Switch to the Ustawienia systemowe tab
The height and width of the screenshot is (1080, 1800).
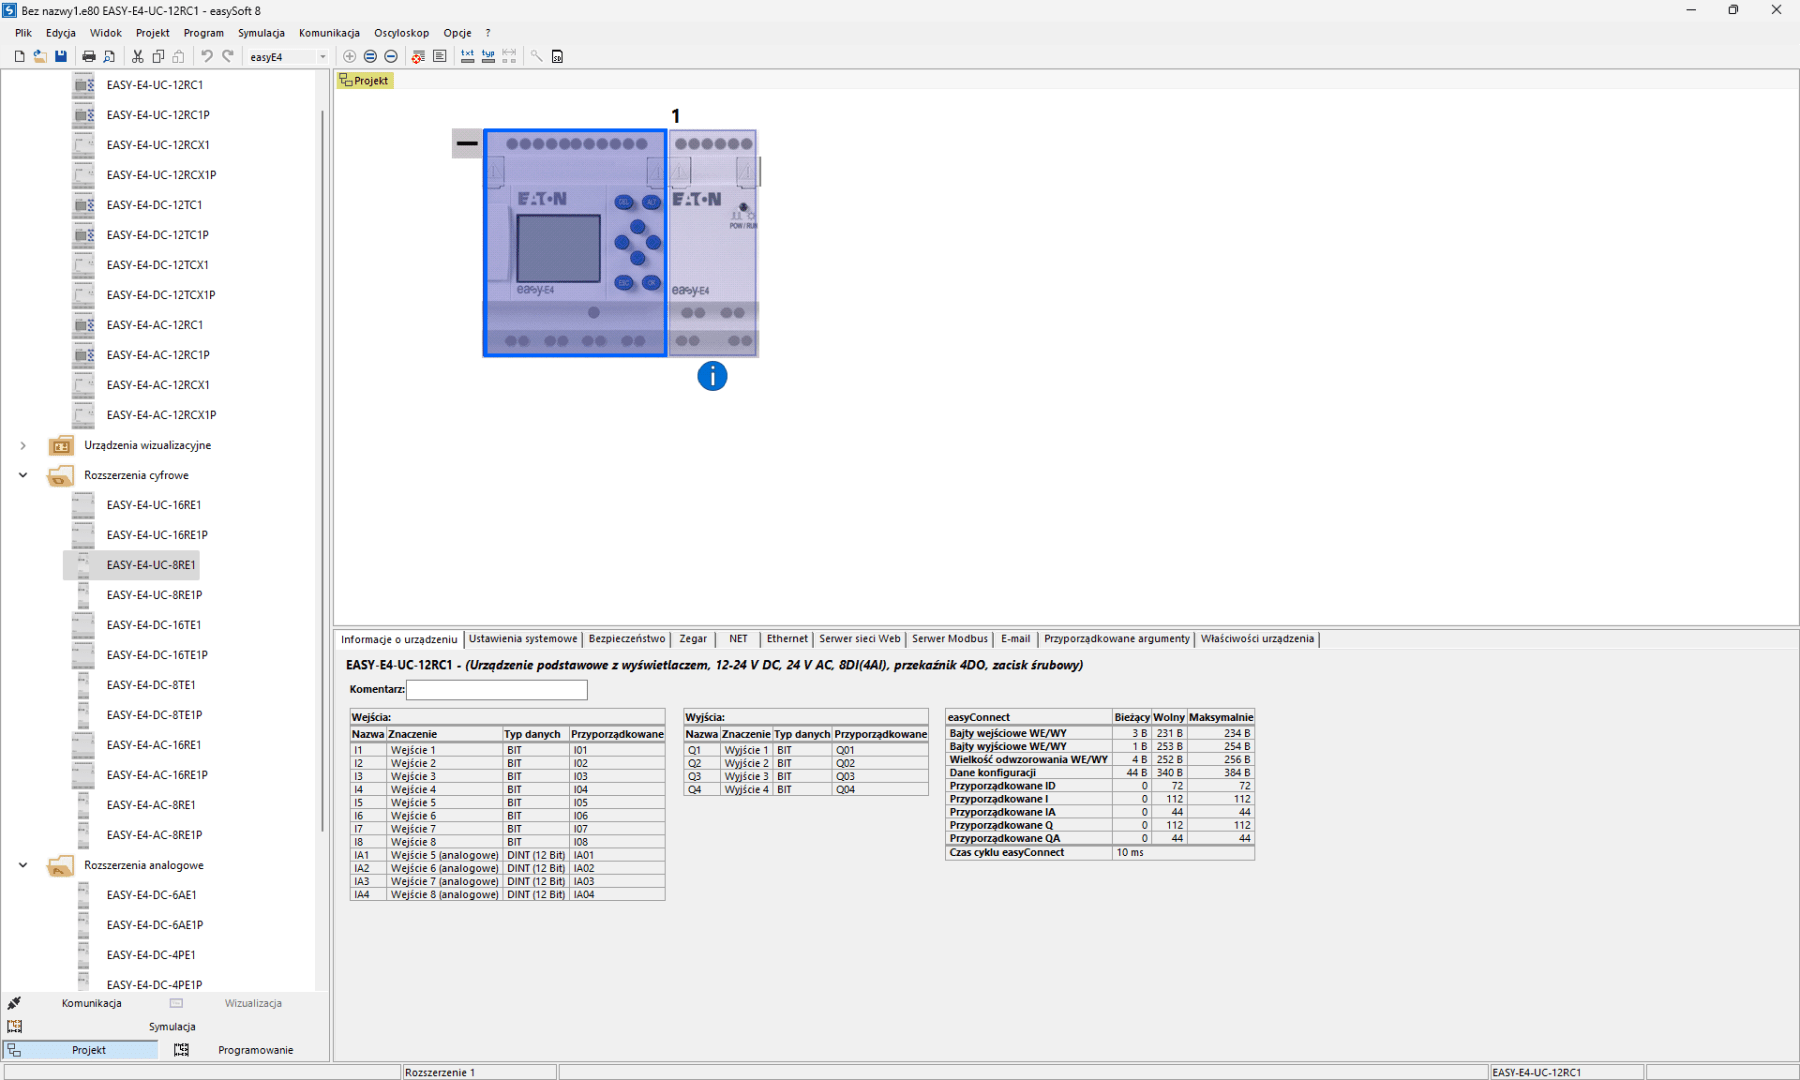click(522, 639)
